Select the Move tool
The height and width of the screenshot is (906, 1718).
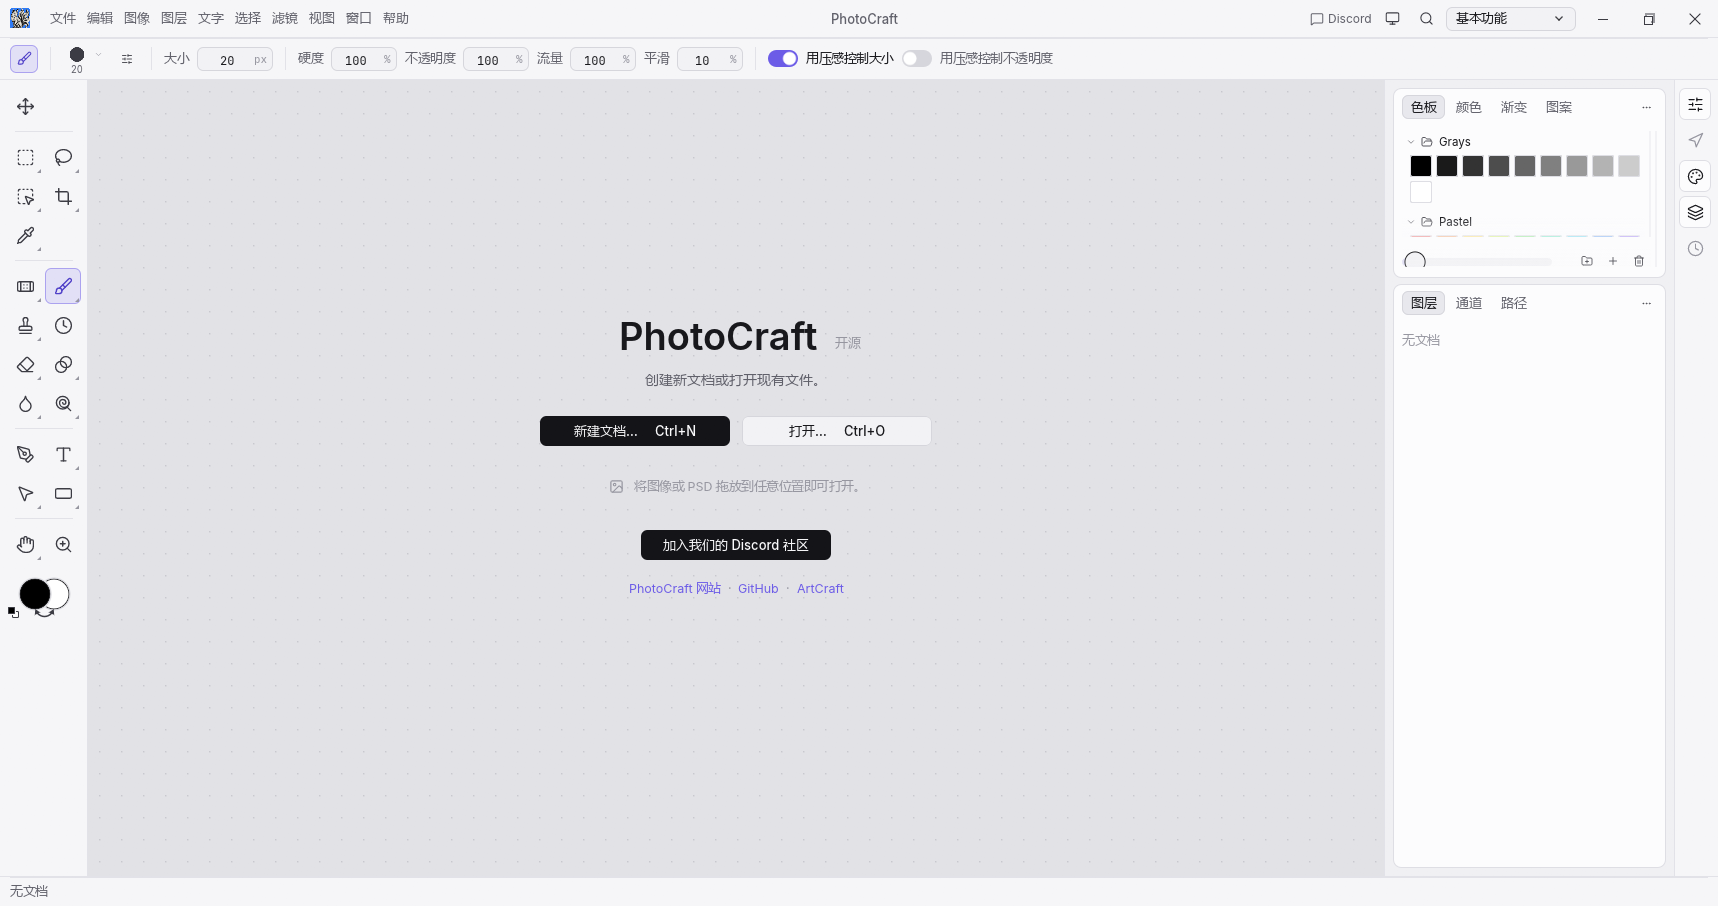pos(26,107)
